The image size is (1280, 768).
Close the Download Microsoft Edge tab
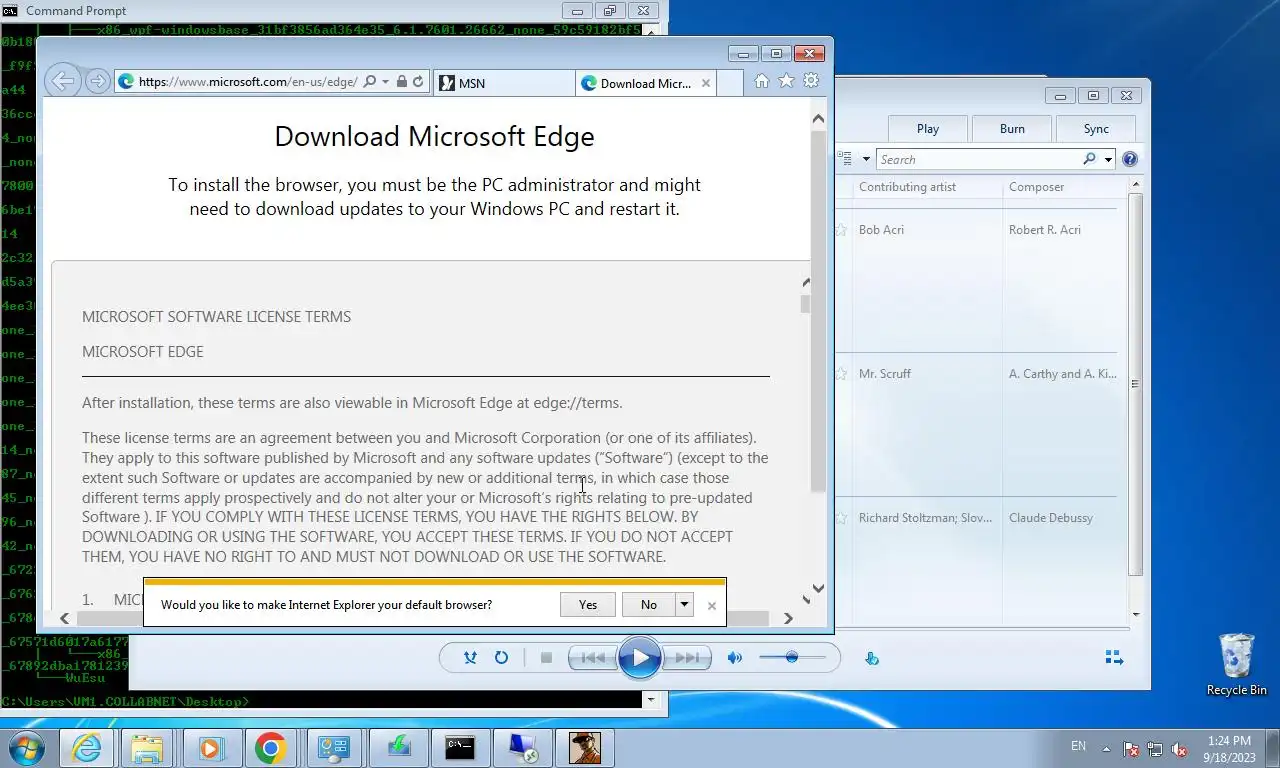706,83
